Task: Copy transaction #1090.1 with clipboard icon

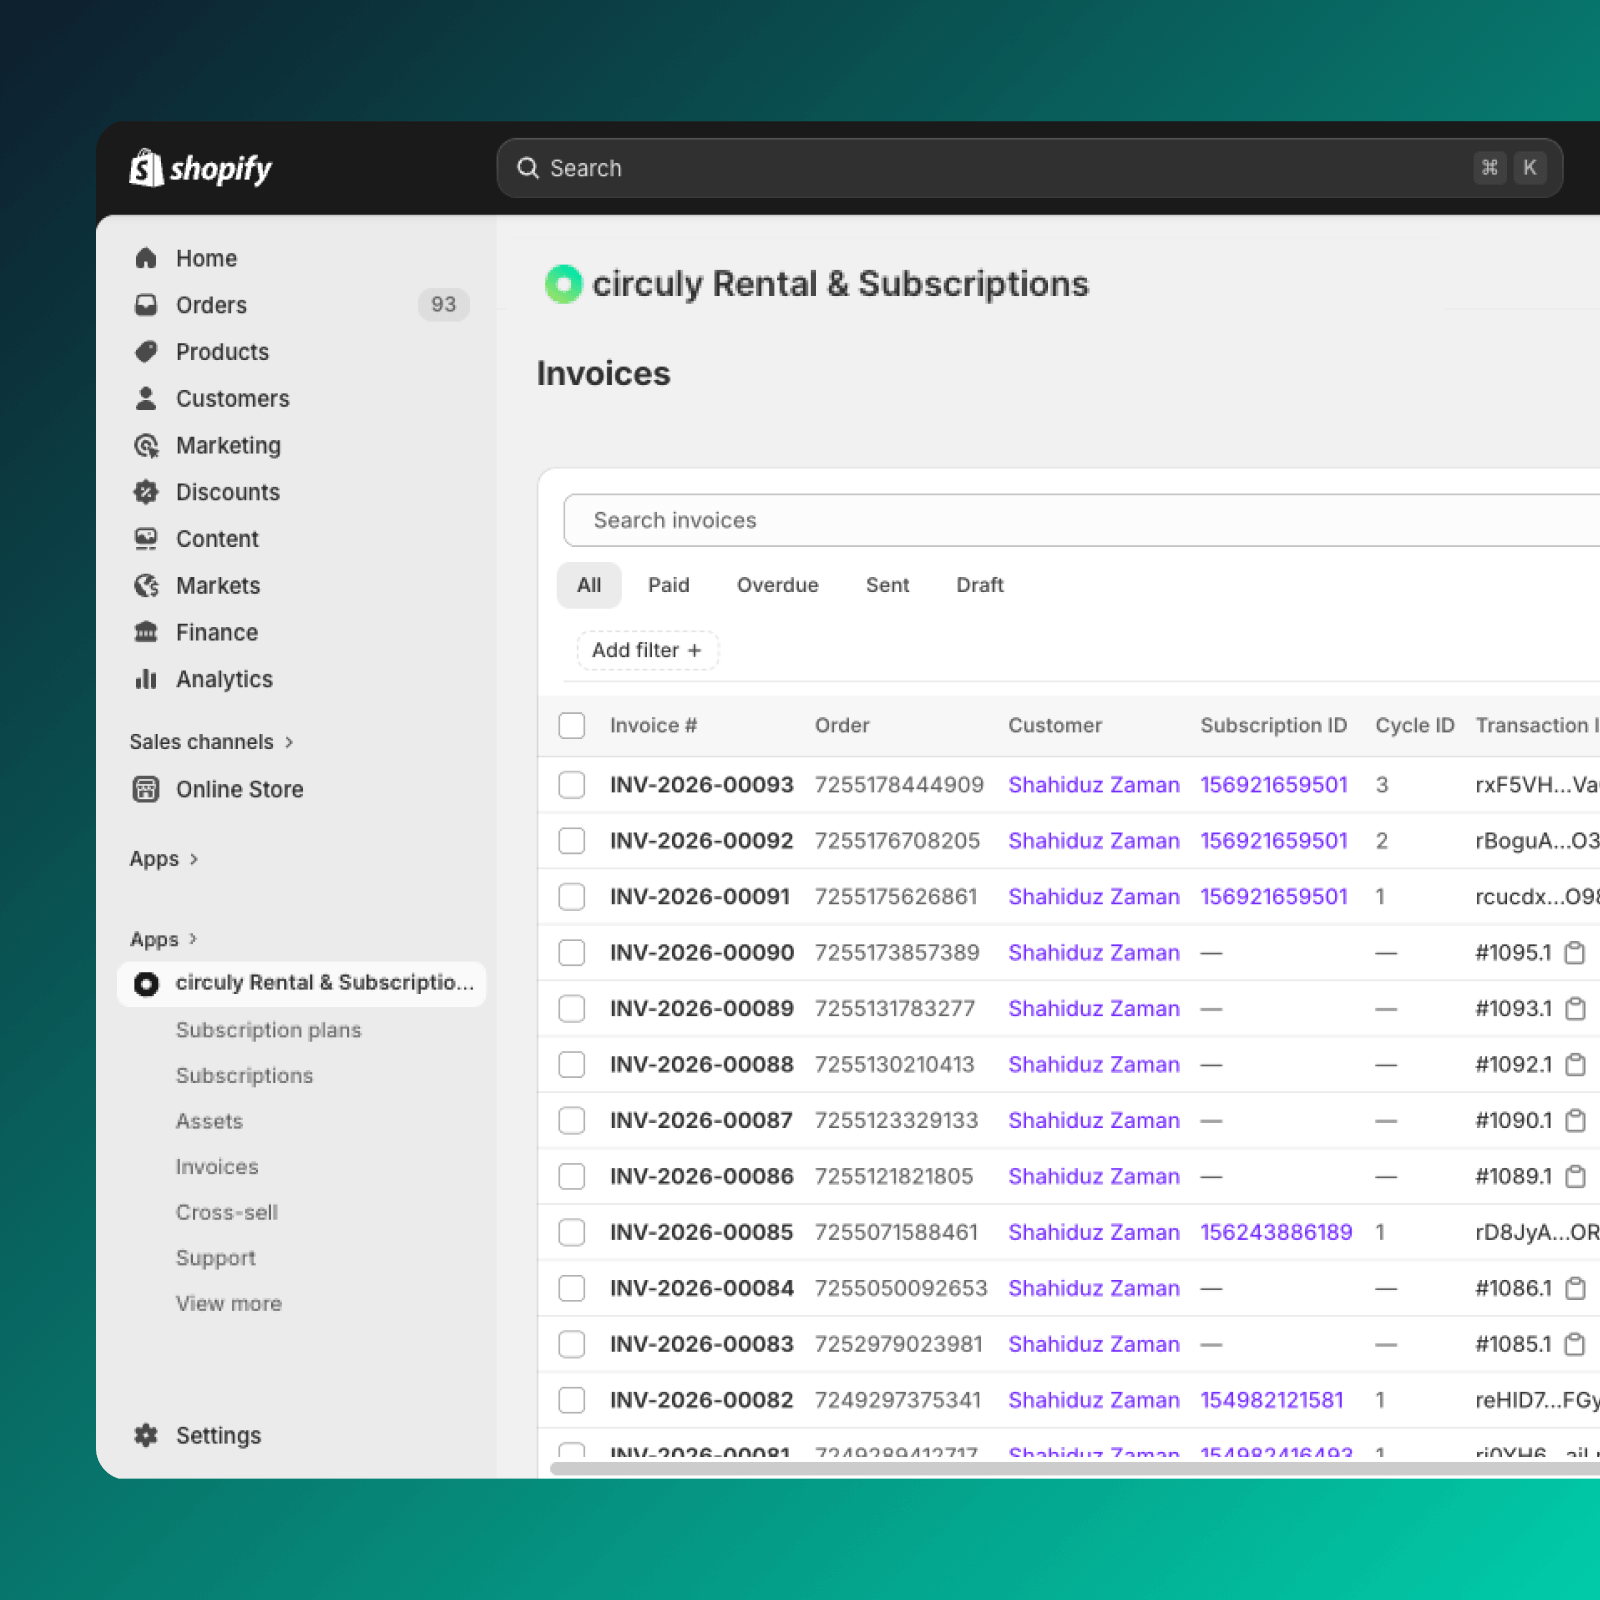Action: coord(1575,1121)
